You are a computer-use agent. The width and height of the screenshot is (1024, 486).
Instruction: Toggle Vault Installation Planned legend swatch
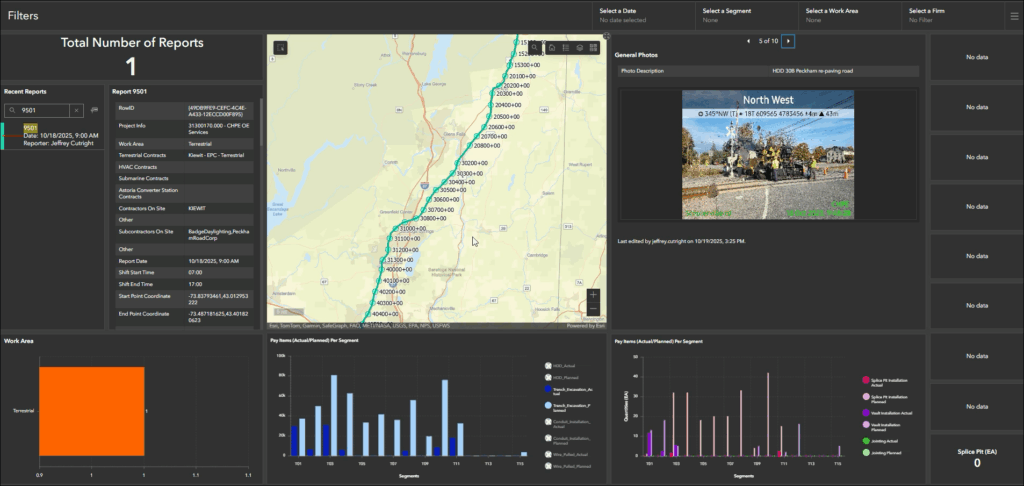point(866,425)
